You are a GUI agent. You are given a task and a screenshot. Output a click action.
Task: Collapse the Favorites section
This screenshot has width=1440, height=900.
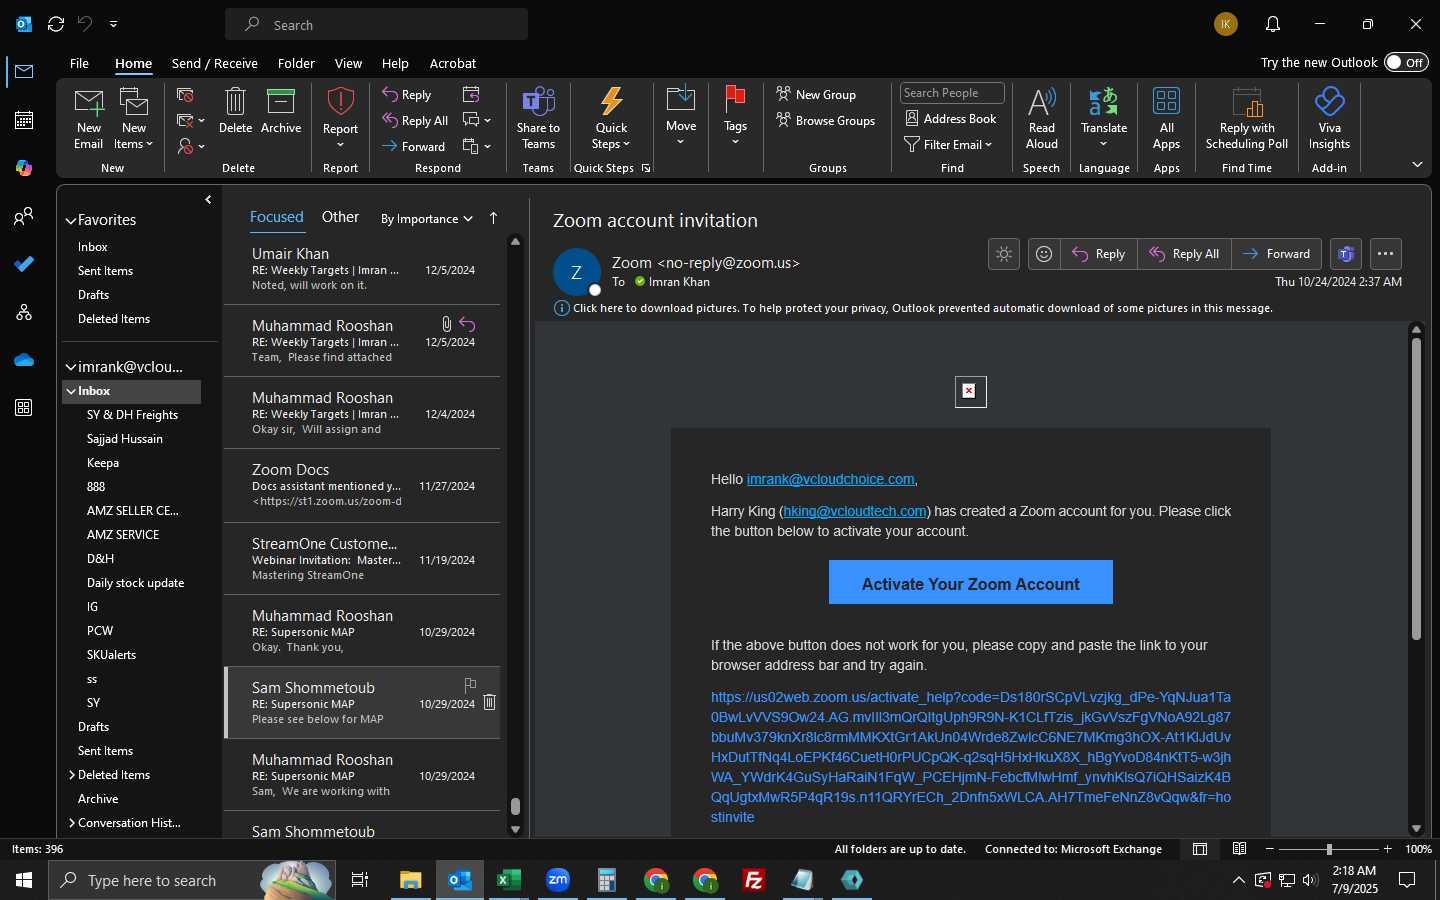pyautogui.click(x=71, y=220)
